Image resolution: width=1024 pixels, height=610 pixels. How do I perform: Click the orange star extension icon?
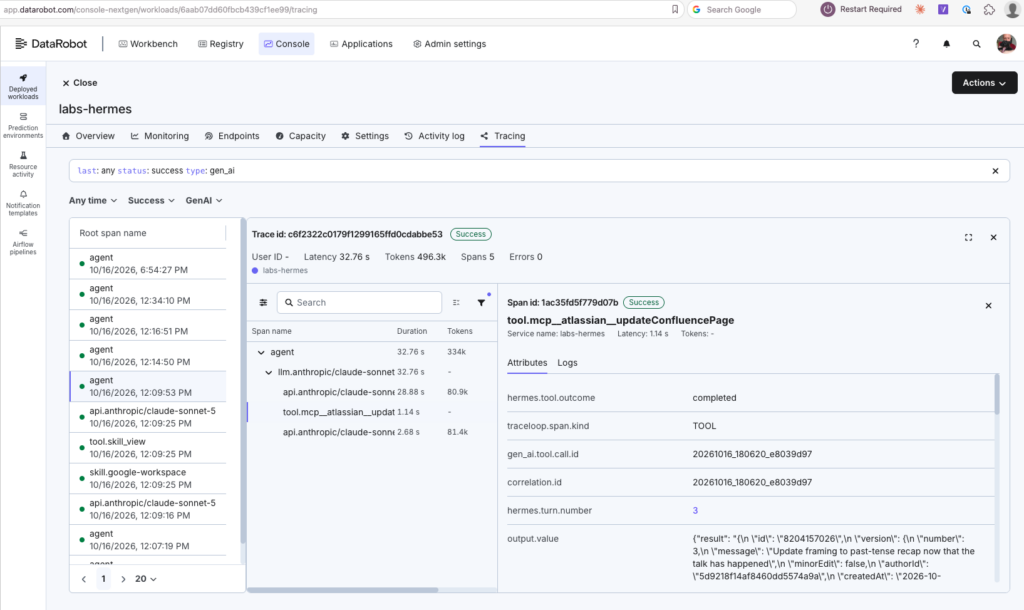(920, 9)
